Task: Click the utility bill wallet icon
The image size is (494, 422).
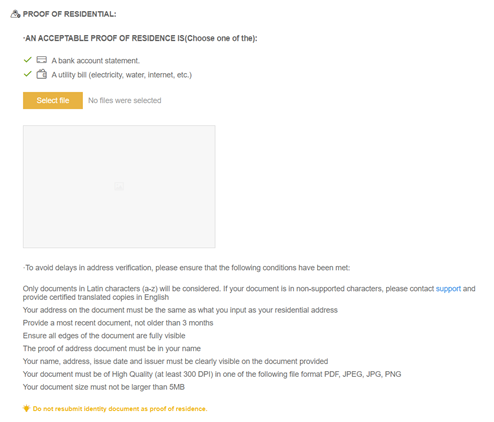Action: (x=42, y=74)
